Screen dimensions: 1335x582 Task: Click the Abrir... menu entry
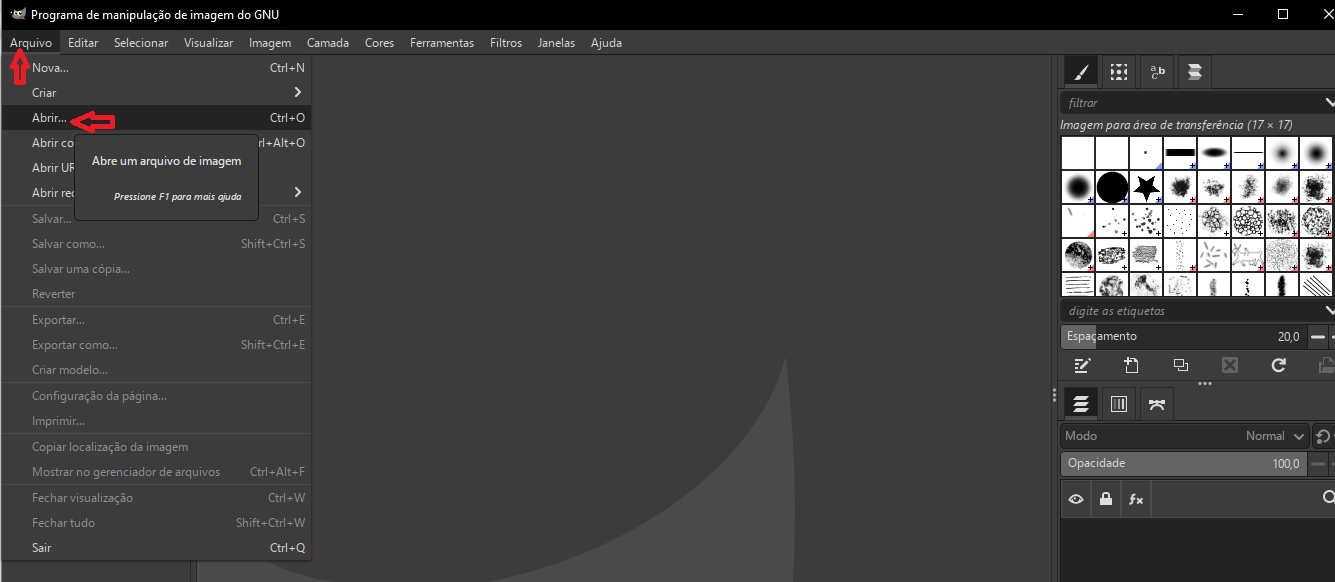pos(50,117)
